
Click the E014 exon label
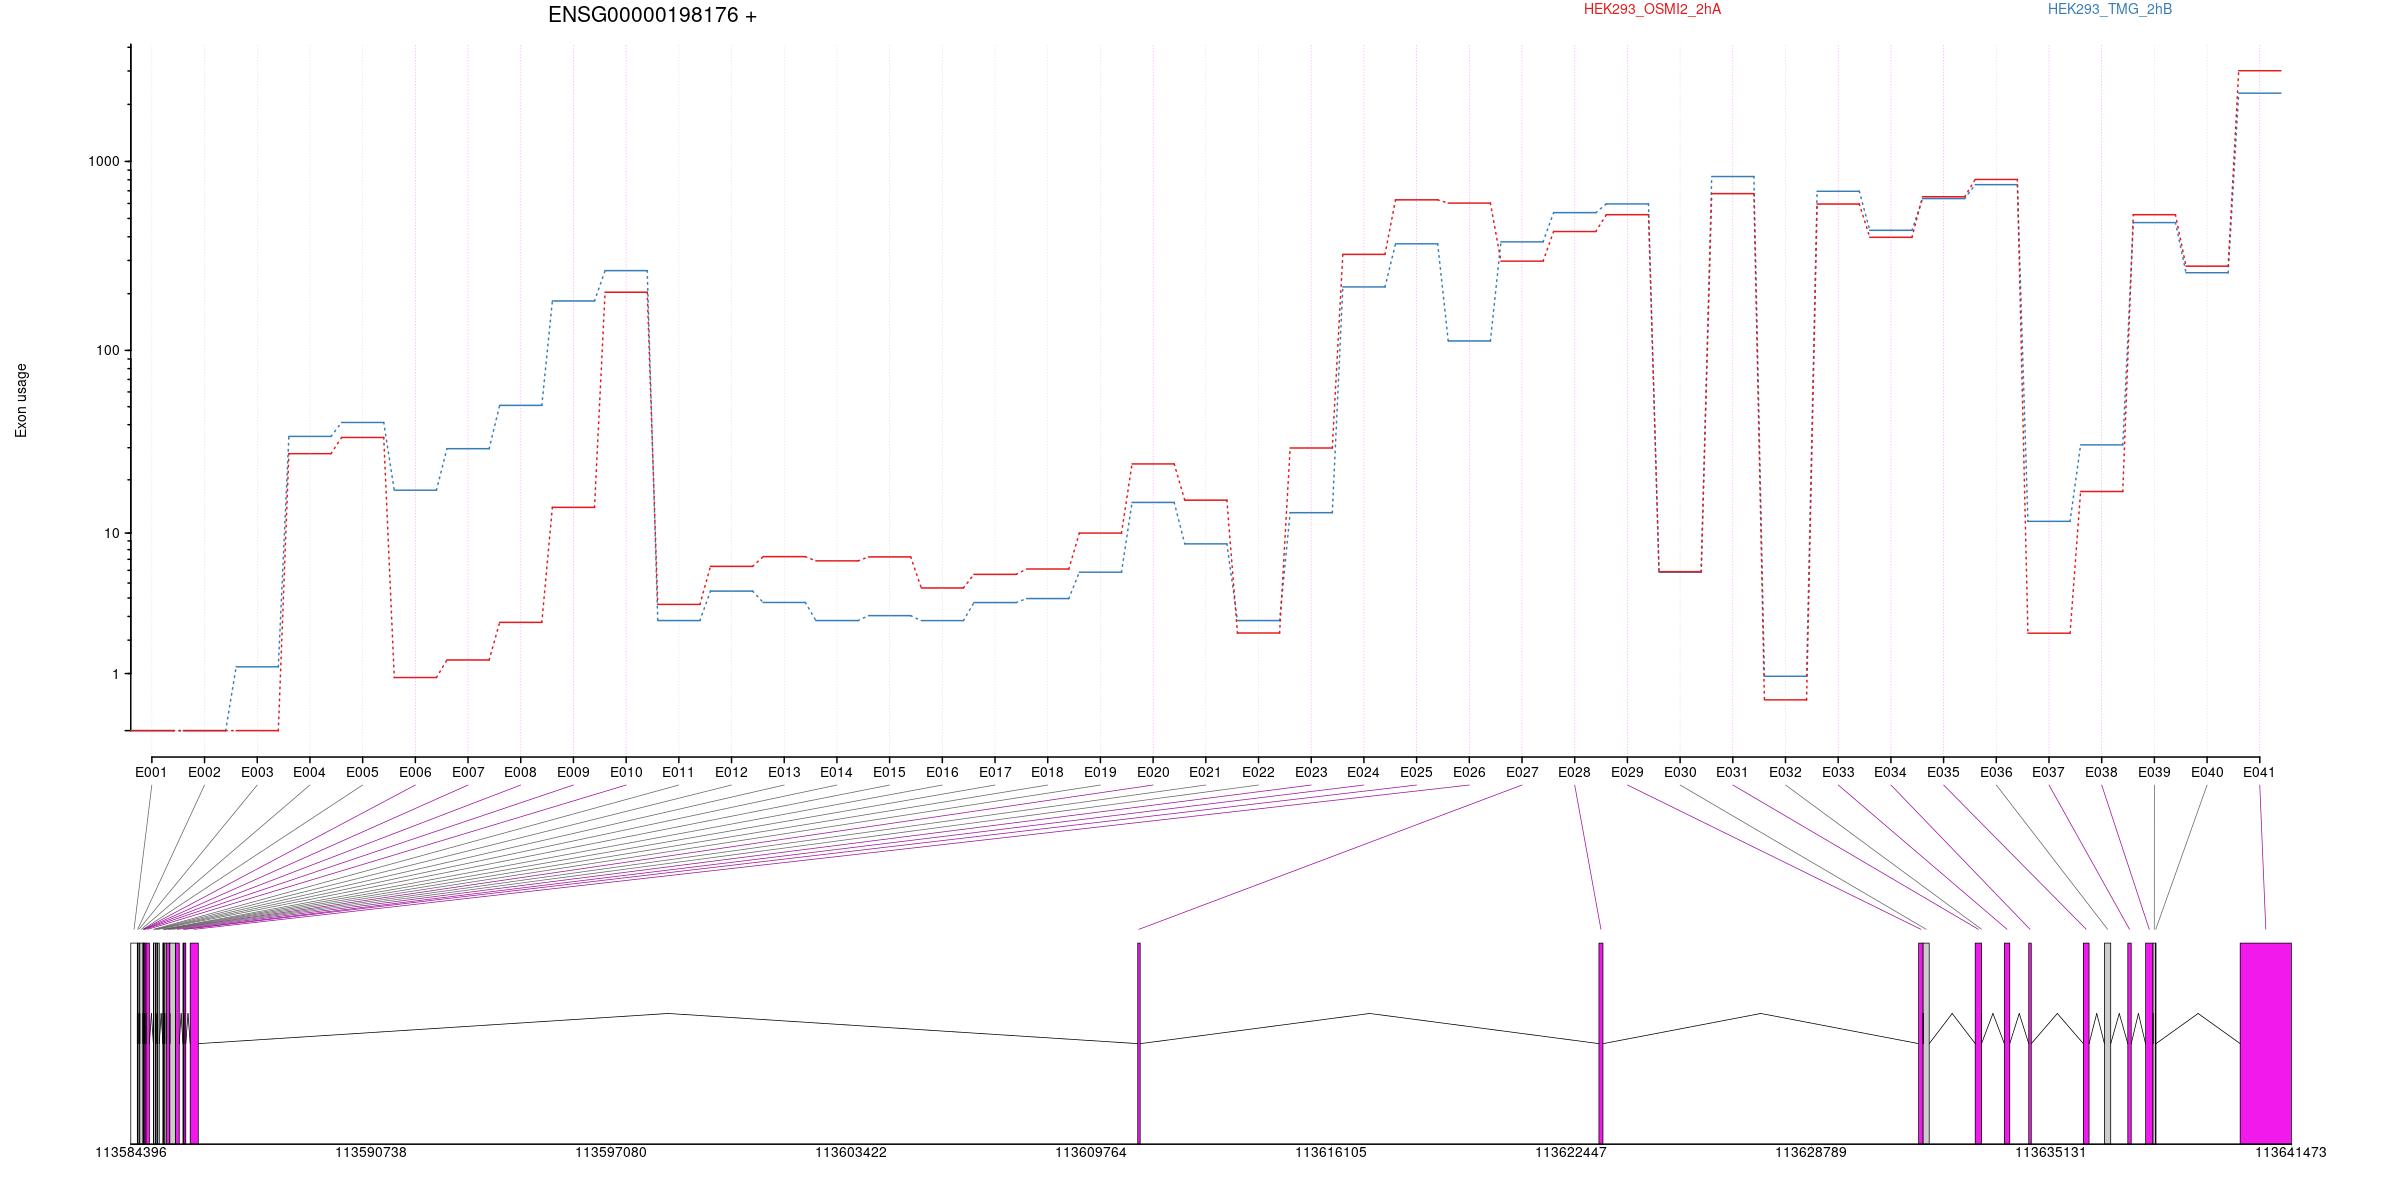click(836, 772)
